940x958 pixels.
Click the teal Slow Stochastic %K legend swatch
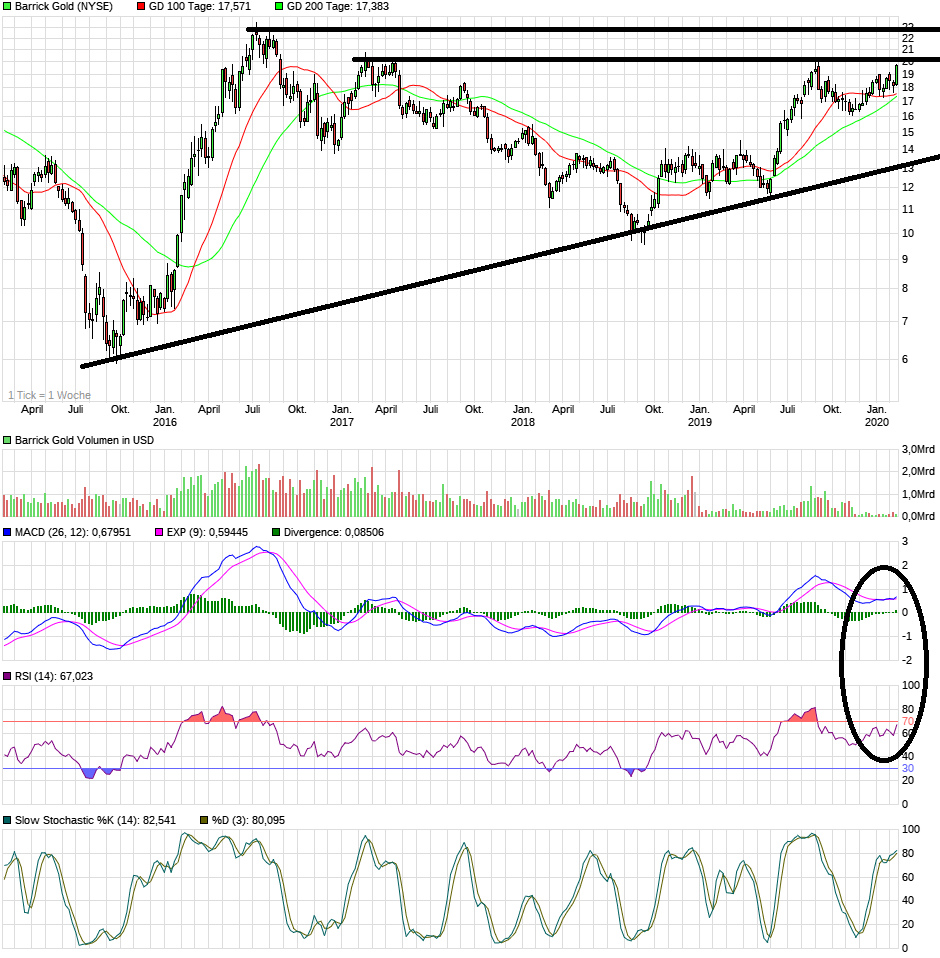click(7, 821)
